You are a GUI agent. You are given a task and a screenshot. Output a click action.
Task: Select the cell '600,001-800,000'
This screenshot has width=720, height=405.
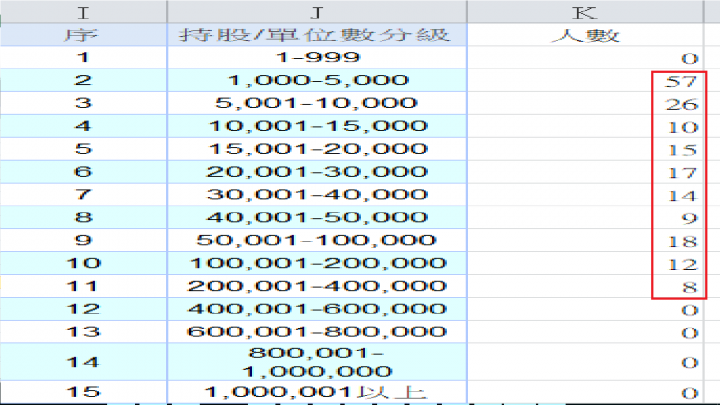[317, 332]
